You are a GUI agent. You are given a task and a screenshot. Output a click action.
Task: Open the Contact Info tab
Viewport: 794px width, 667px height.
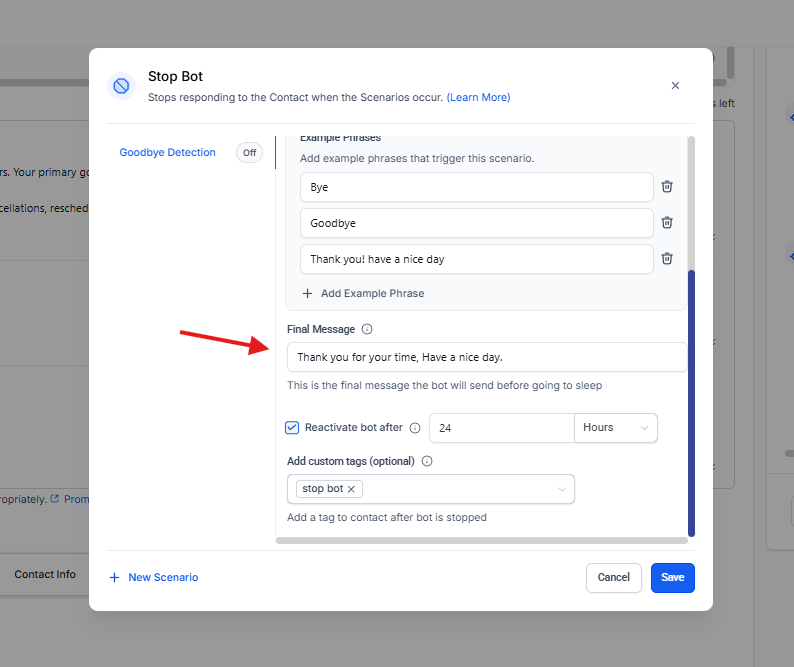[x=45, y=575]
